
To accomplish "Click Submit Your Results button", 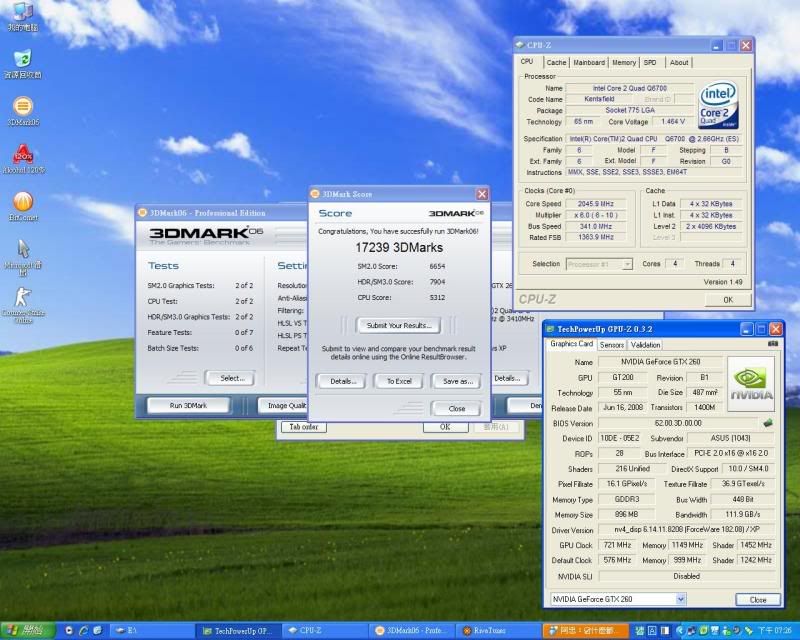I will [398, 325].
